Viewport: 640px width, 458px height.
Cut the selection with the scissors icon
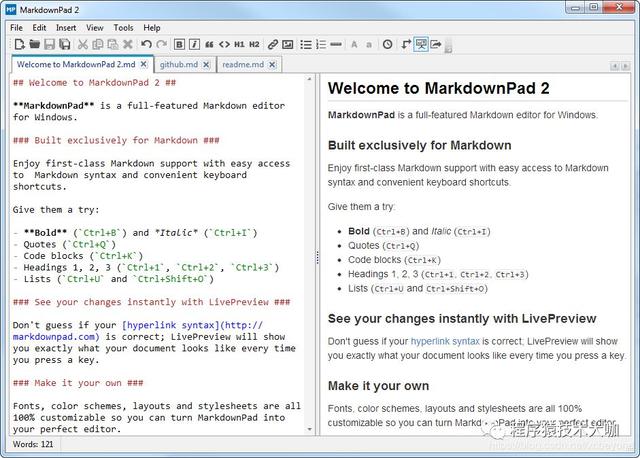coord(83,44)
